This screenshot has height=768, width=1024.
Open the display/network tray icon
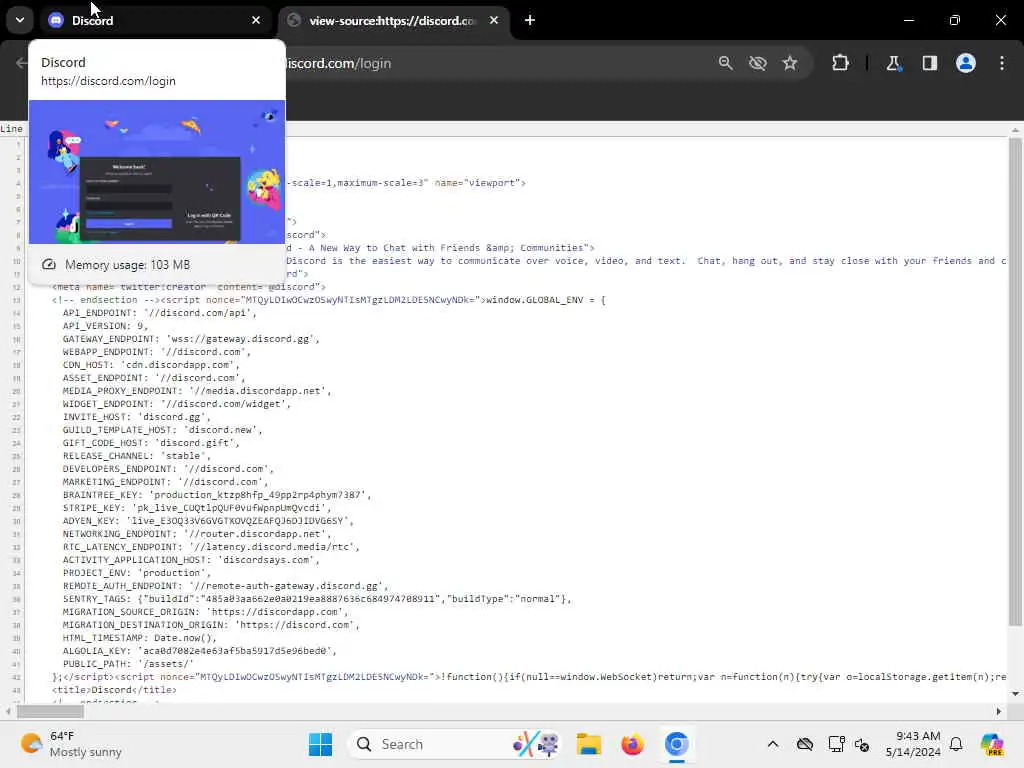tap(836, 744)
